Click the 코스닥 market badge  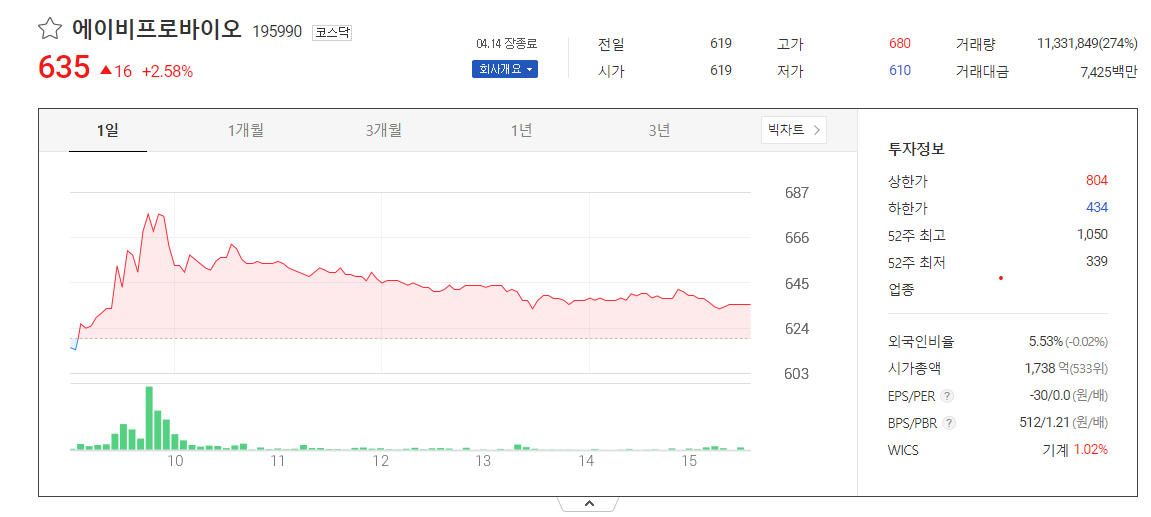[x=332, y=32]
